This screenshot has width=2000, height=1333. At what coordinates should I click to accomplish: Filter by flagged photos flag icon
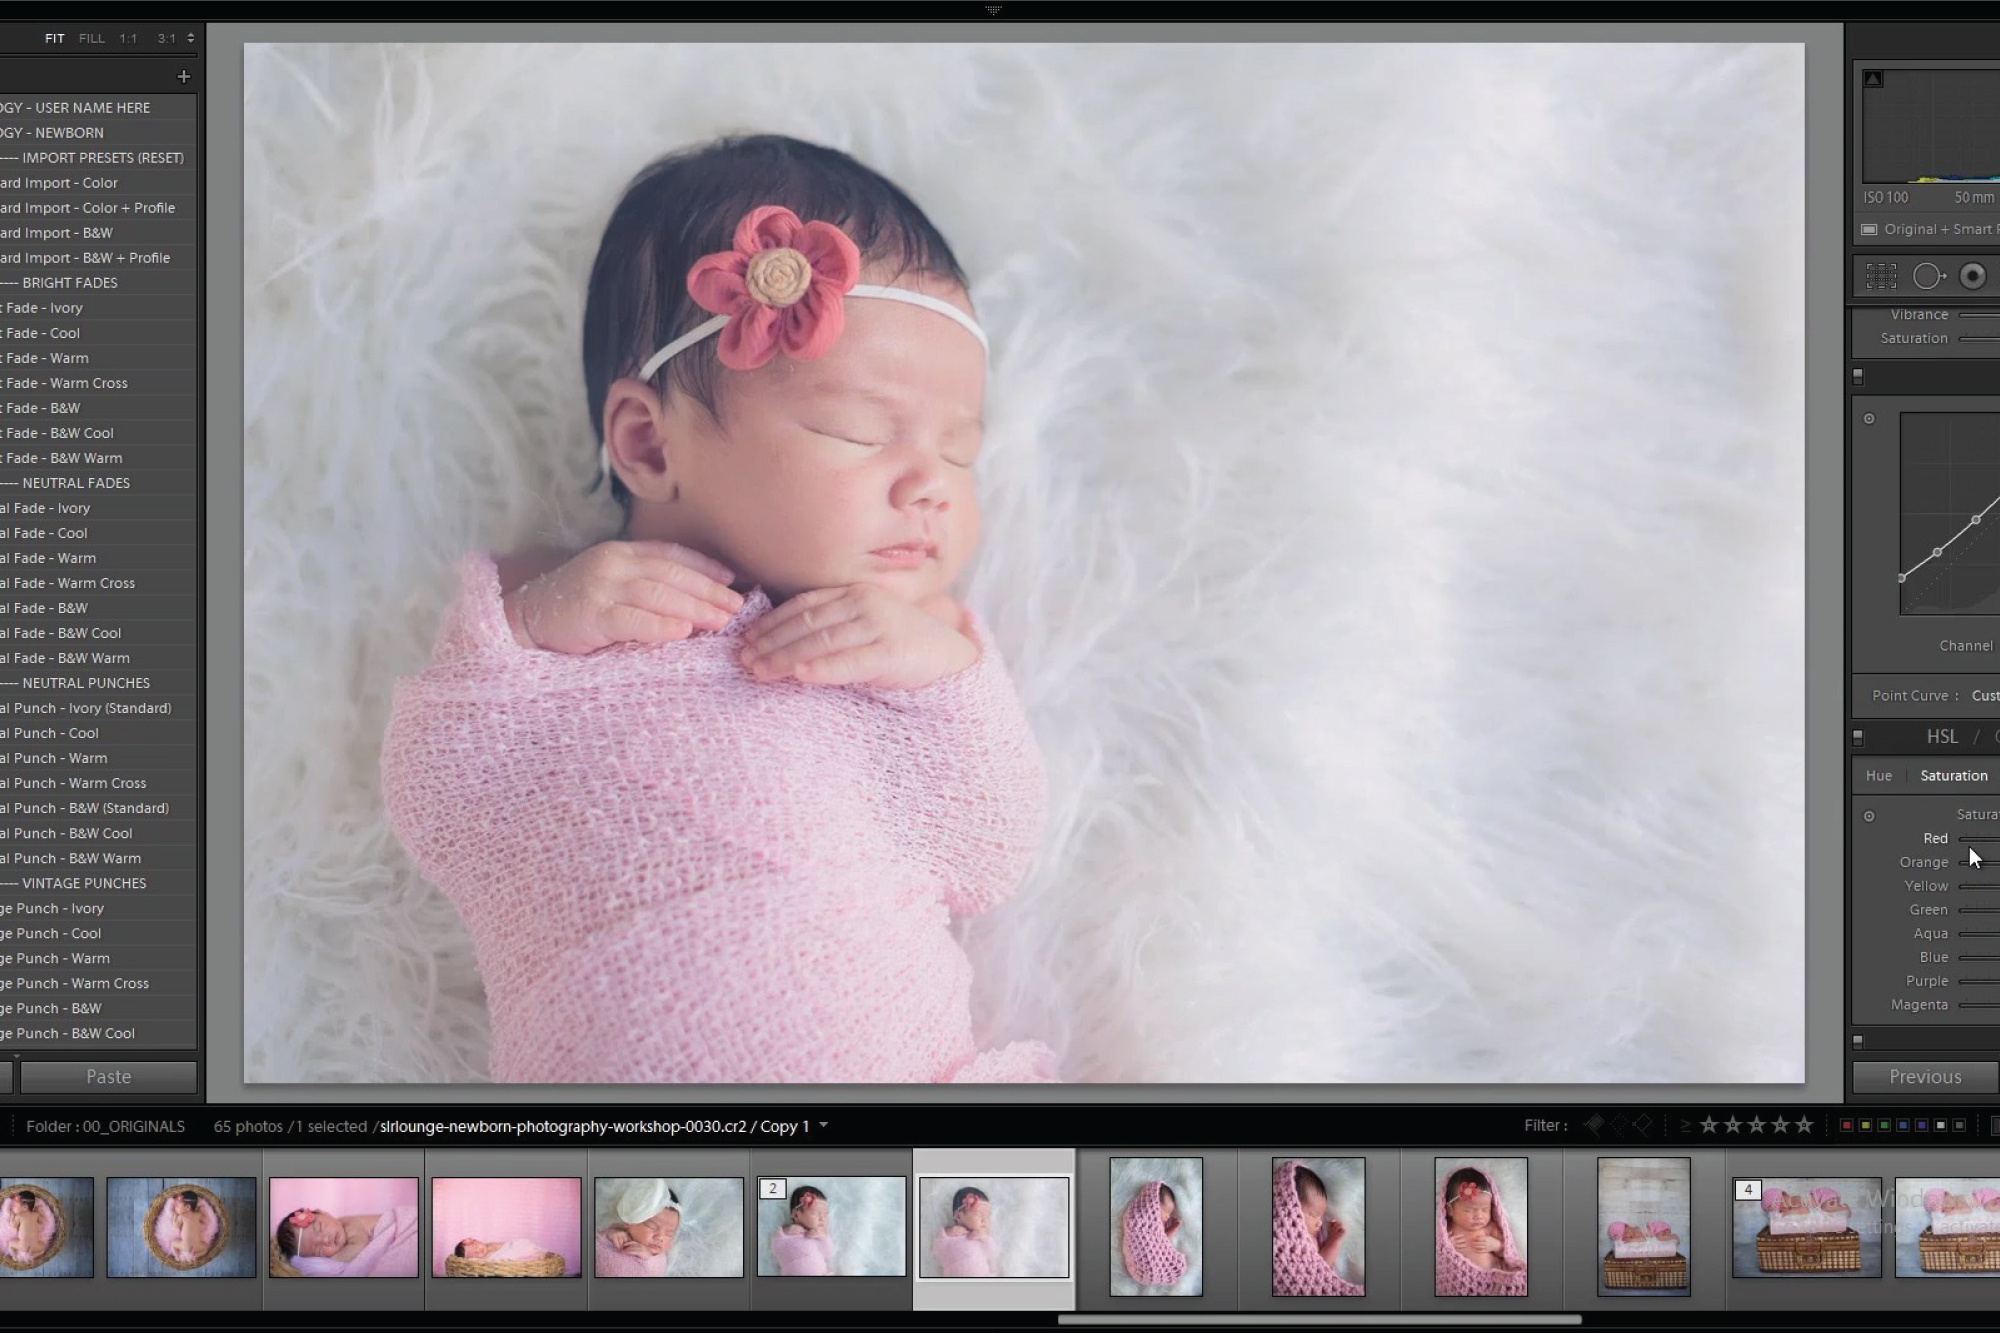(1594, 1126)
